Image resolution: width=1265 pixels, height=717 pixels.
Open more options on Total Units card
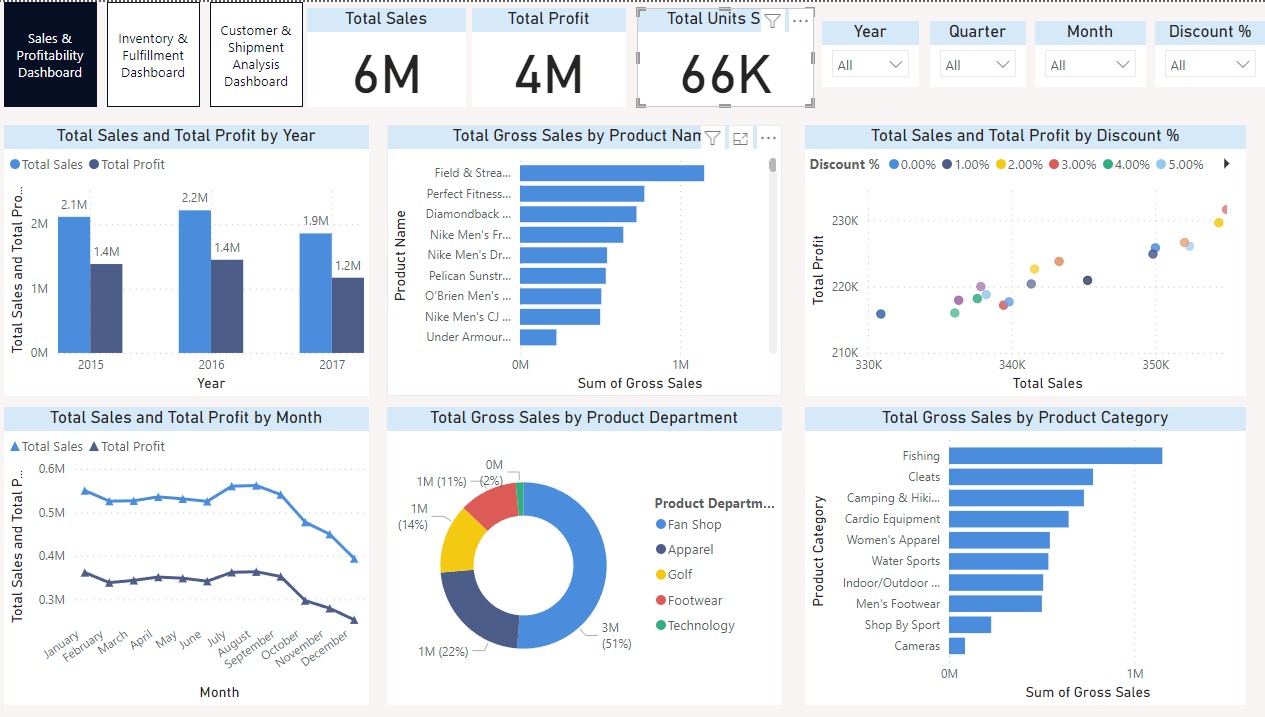tap(800, 20)
